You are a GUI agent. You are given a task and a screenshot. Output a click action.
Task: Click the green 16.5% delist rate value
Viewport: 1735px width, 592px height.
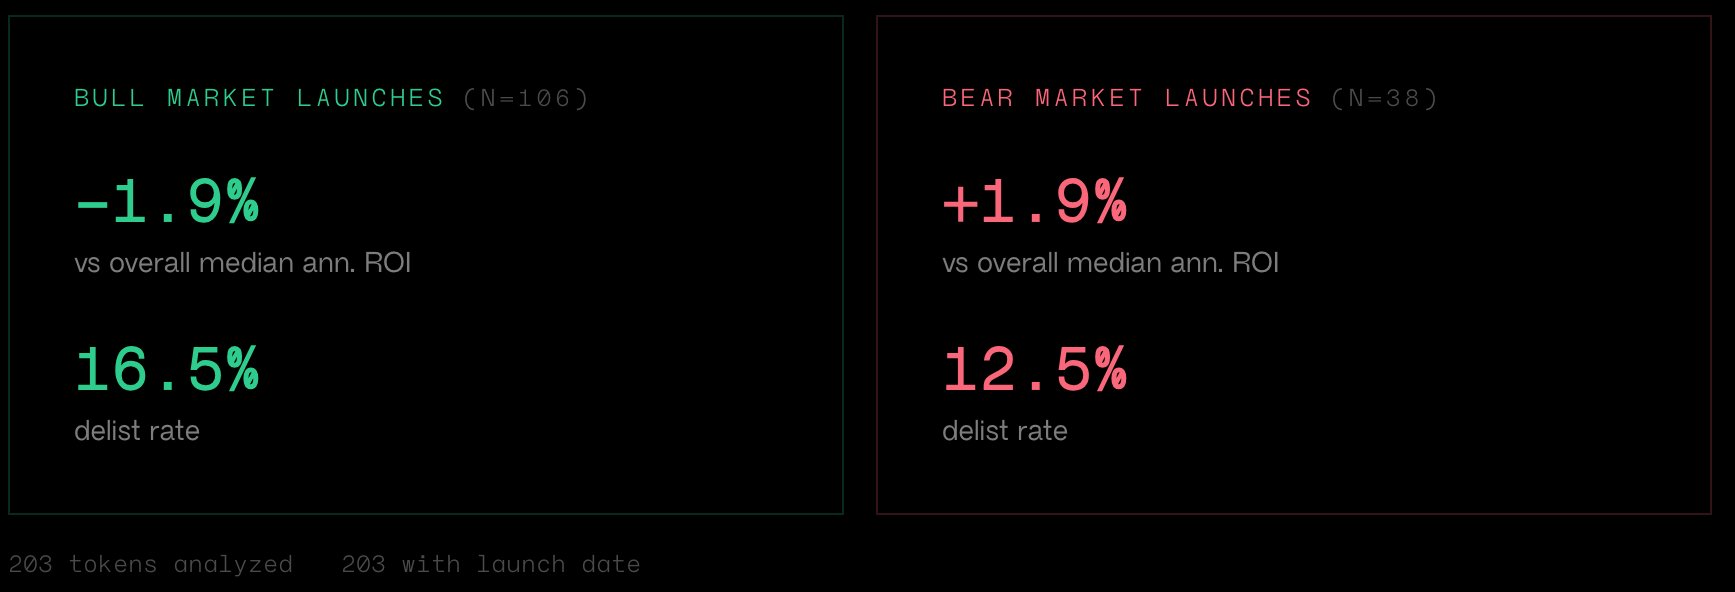tap(167, 369)
